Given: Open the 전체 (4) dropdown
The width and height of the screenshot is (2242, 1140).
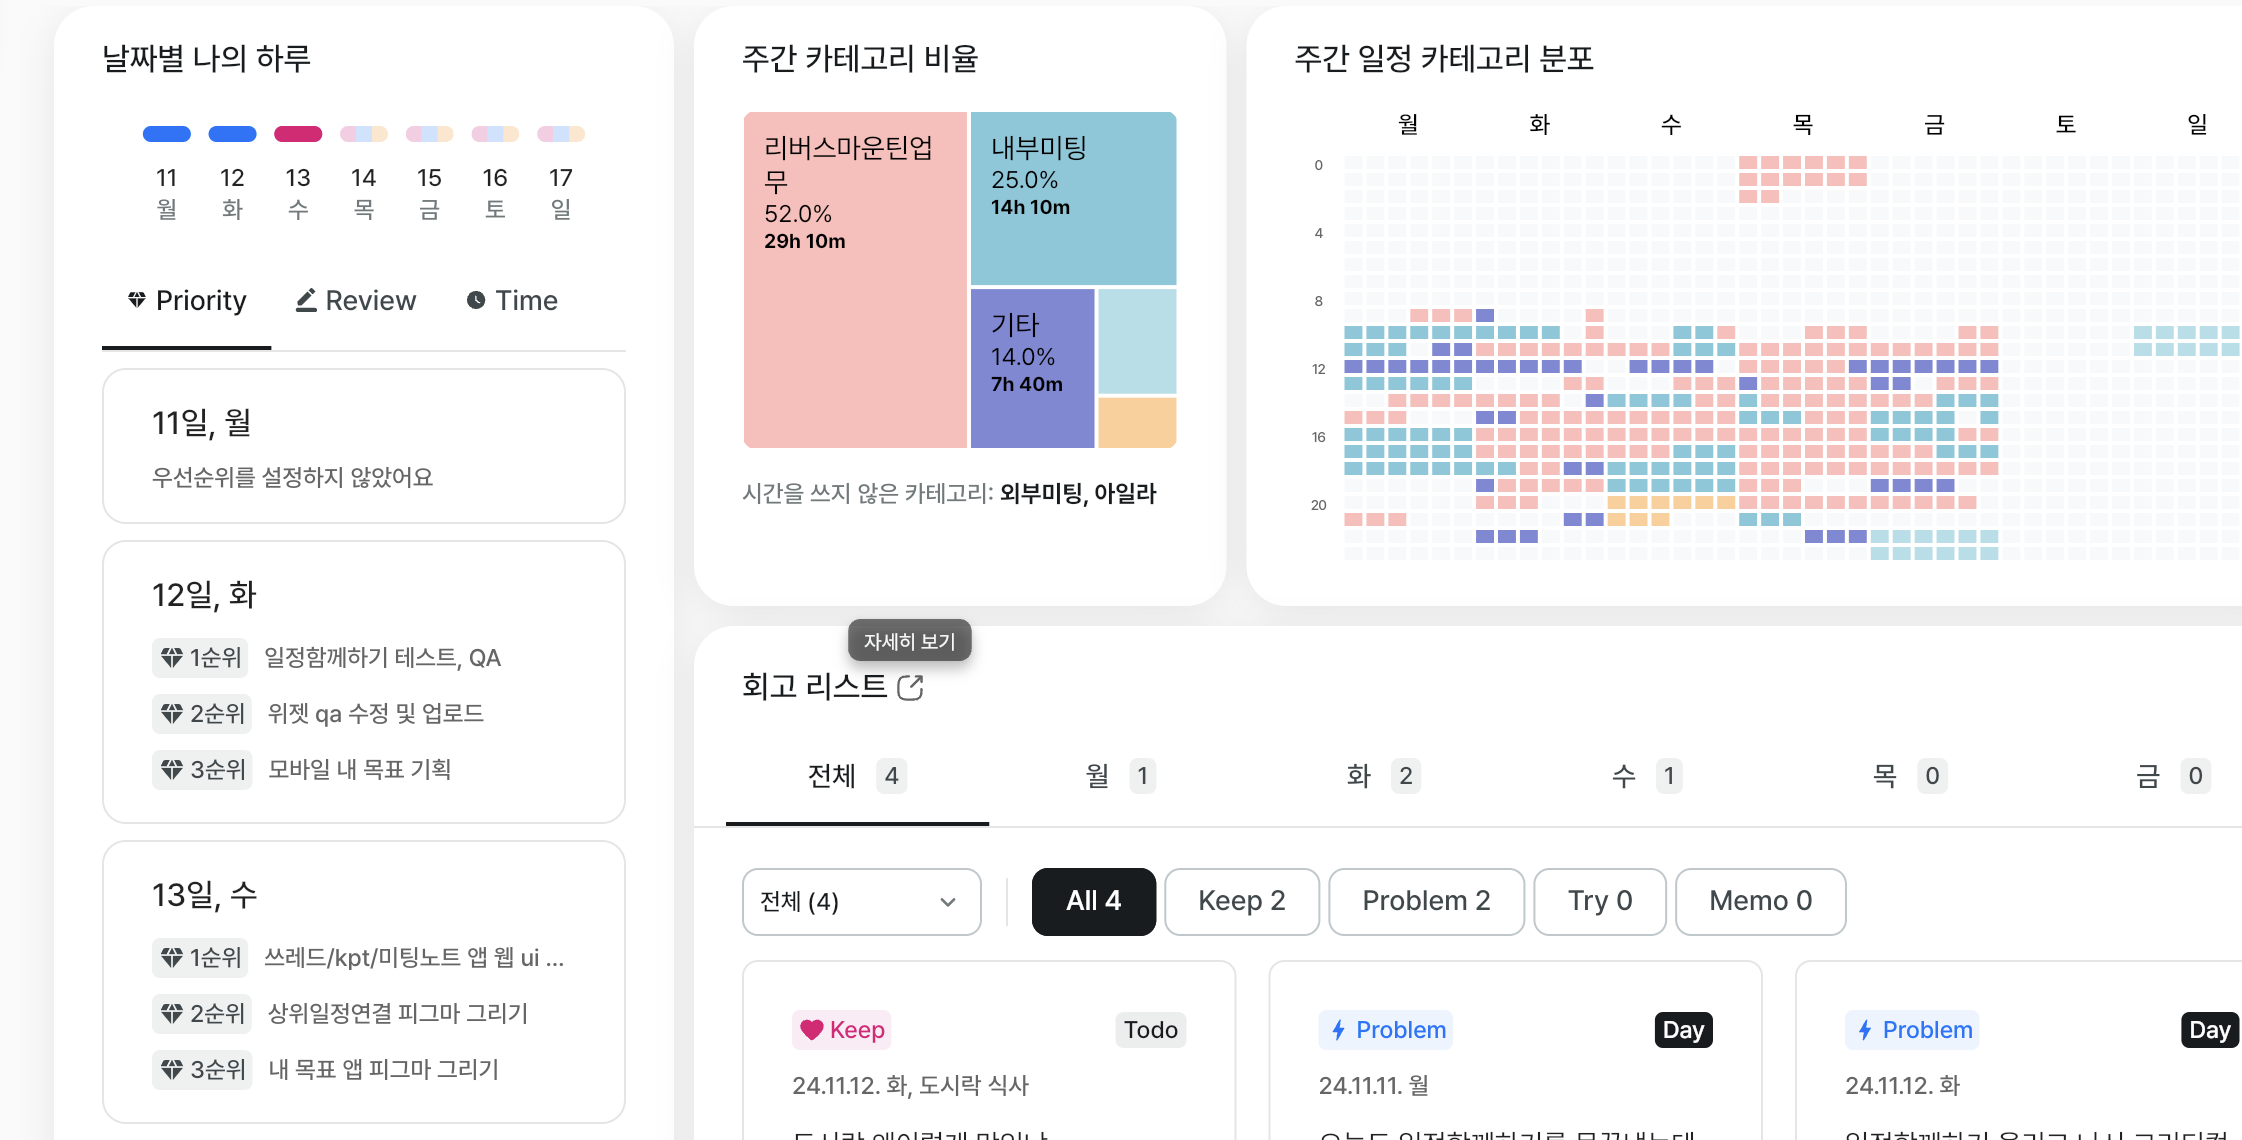Looking at the screenshot, I should click(x=861, y=902).
